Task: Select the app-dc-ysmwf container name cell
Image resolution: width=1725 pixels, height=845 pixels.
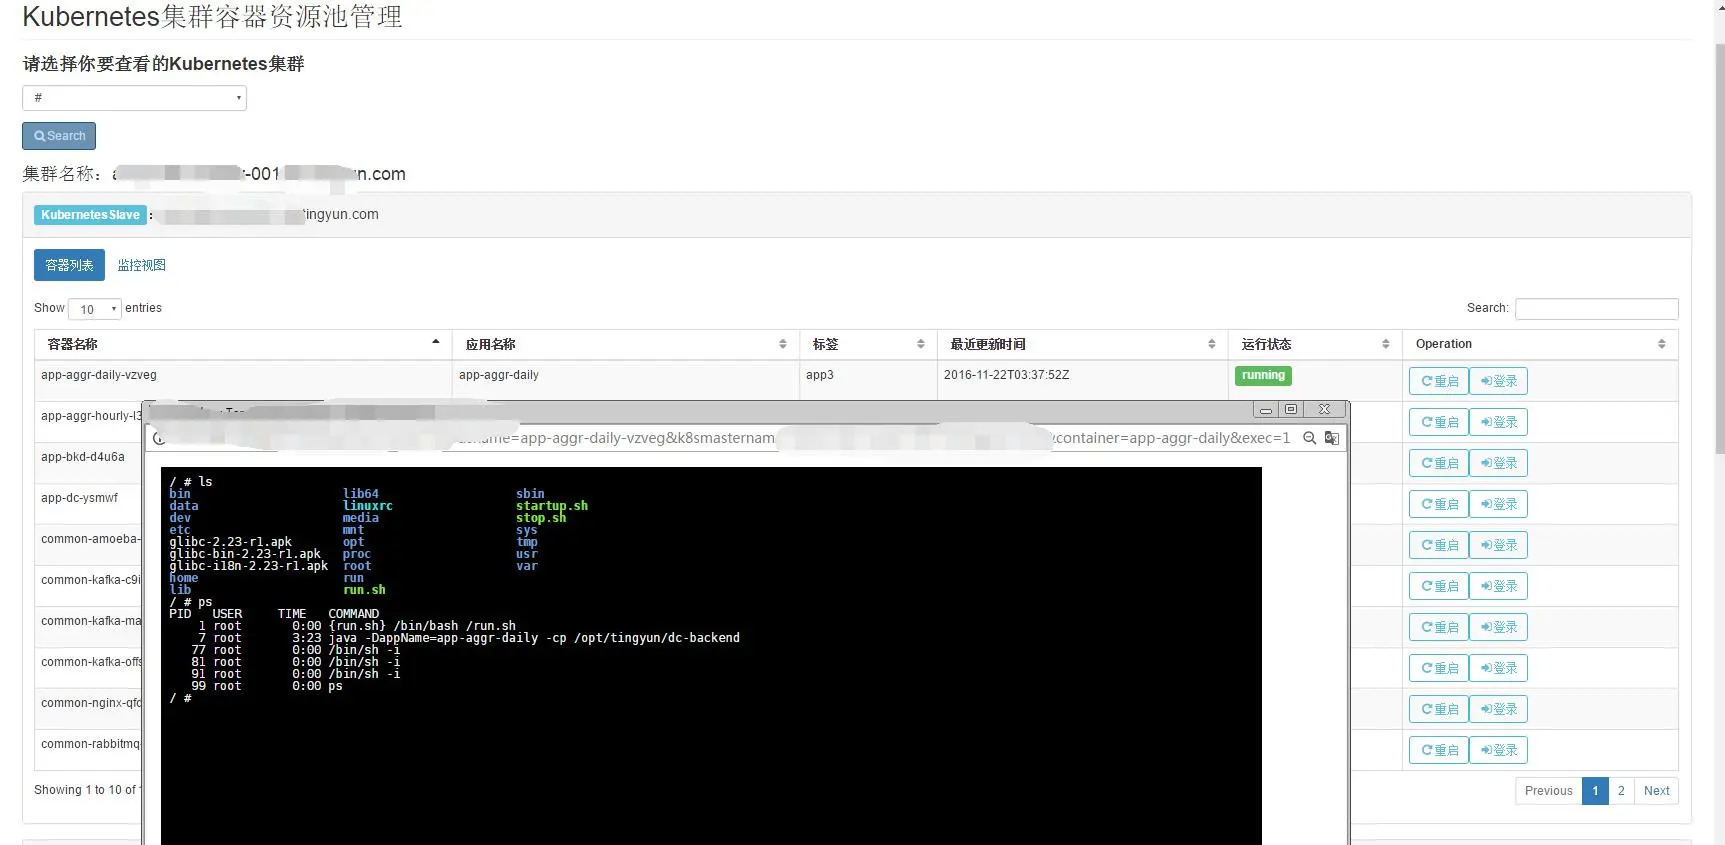Action: (x=79, y=498)
